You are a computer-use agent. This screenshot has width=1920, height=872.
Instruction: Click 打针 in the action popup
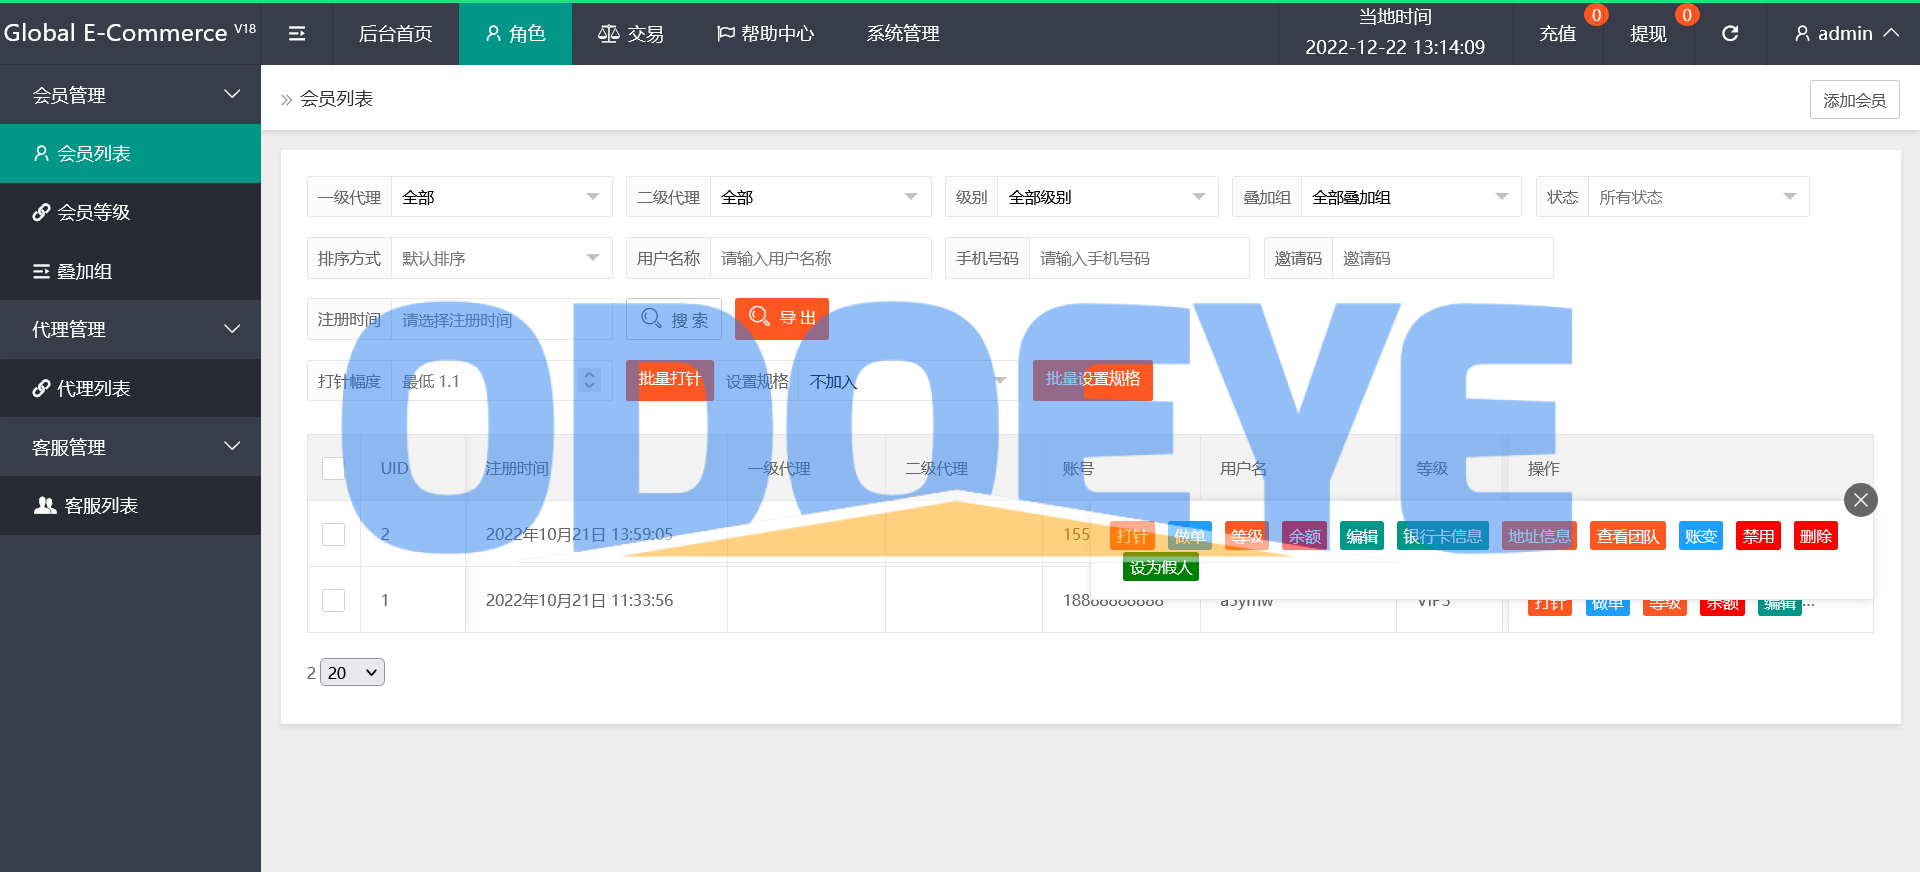pos(1132,536)
